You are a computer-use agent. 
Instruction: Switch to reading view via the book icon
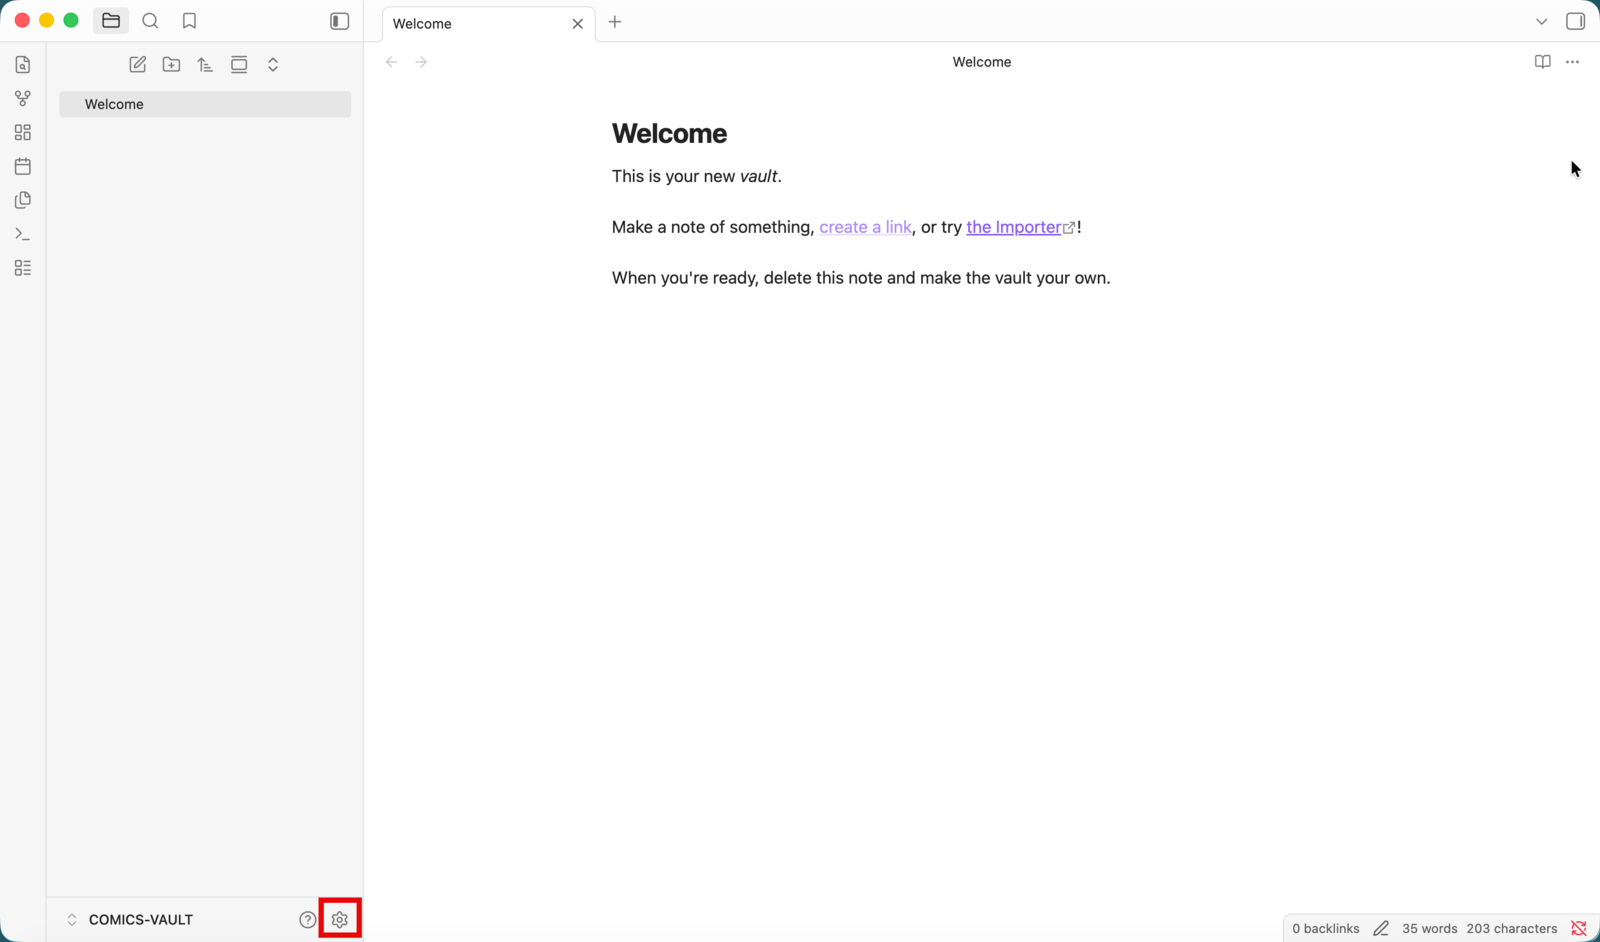point(1542,62)
